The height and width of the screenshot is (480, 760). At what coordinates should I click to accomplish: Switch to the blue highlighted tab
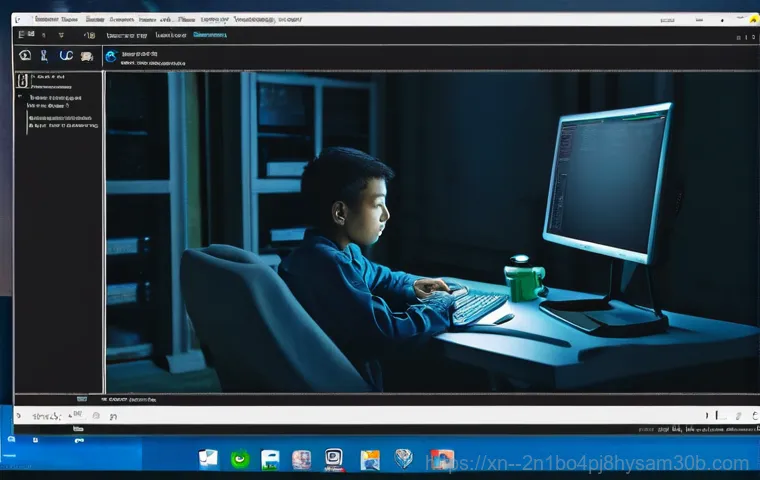209,35
